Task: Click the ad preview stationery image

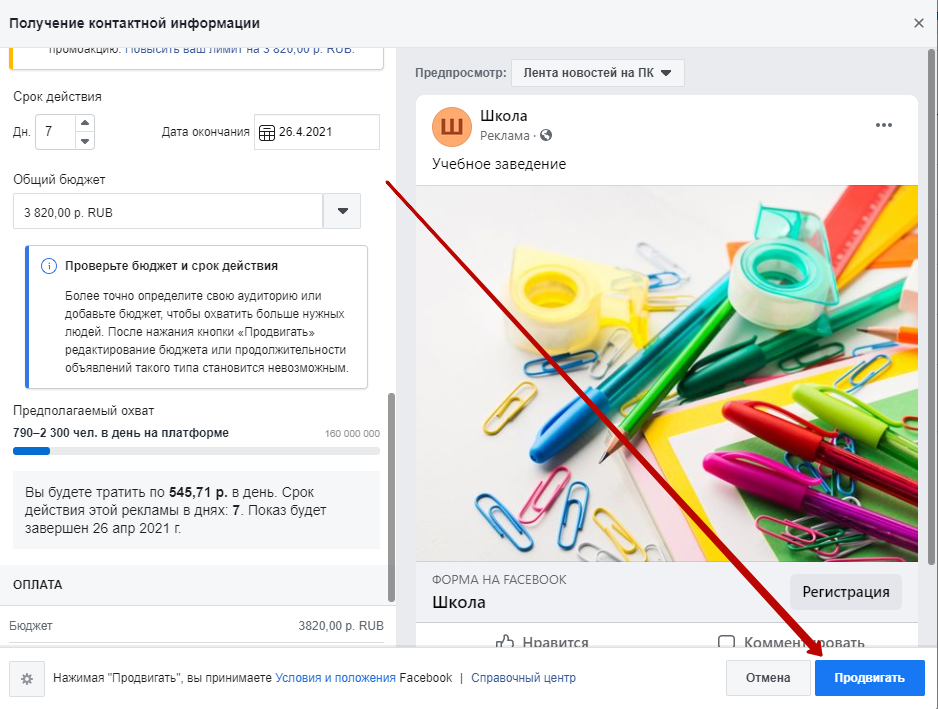Action: 666,373
